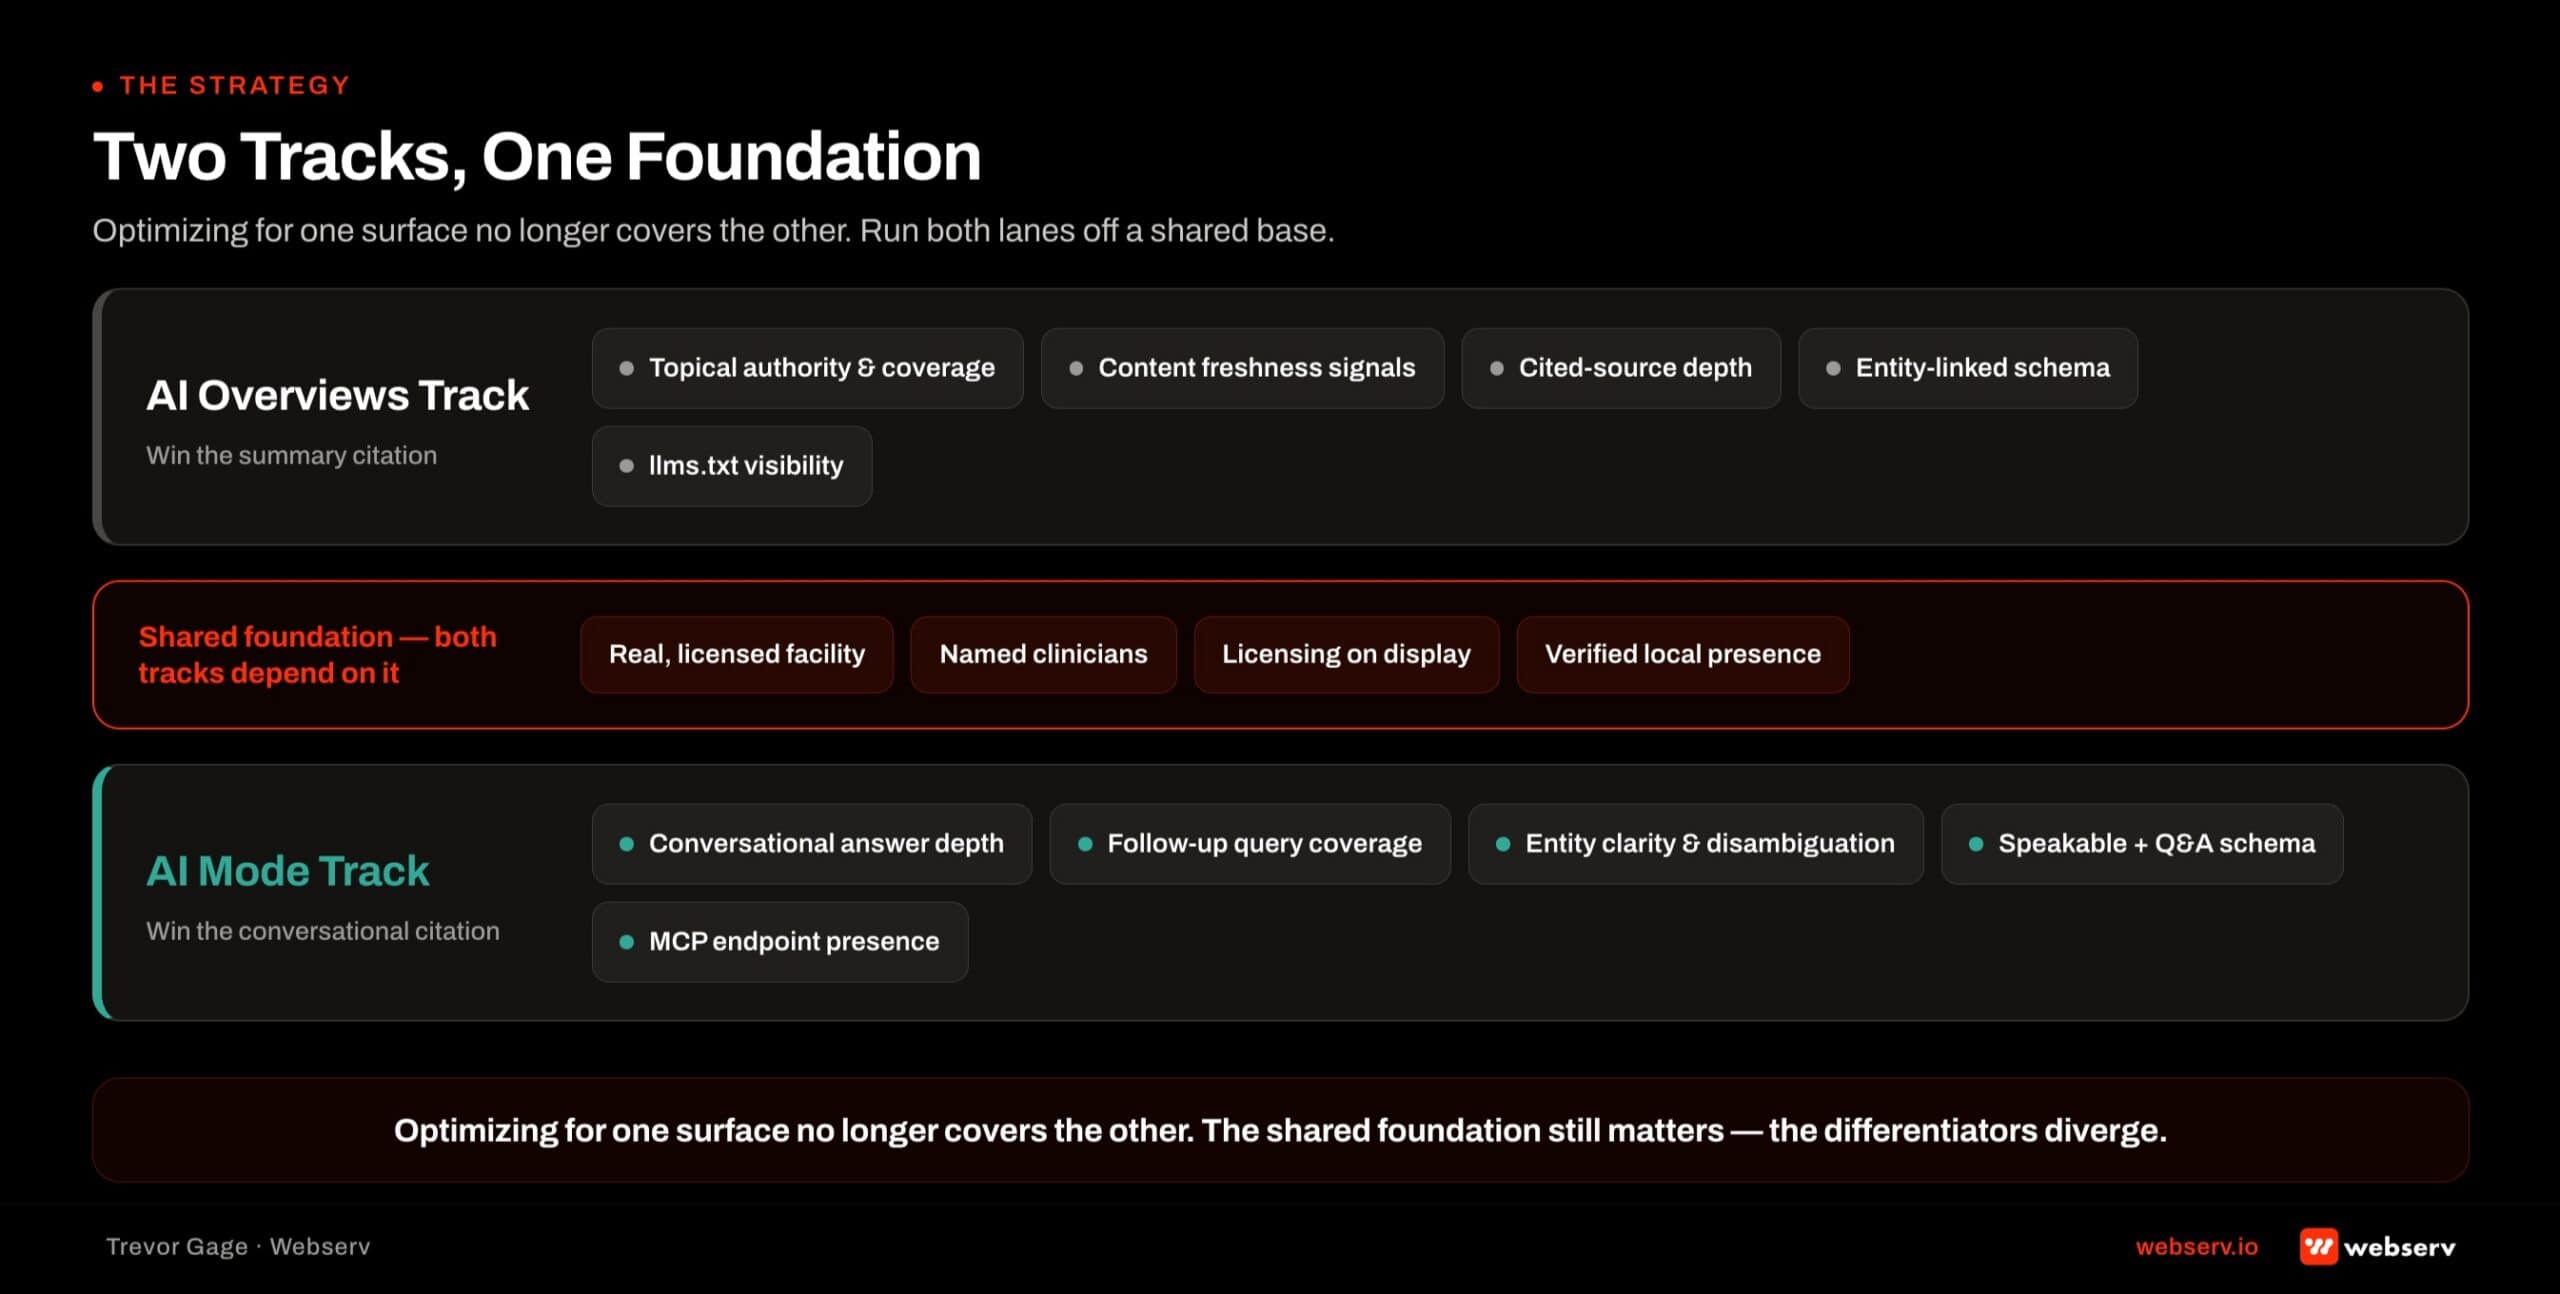
Task: Click the Webserv logo icon
Action: 2318,1246
